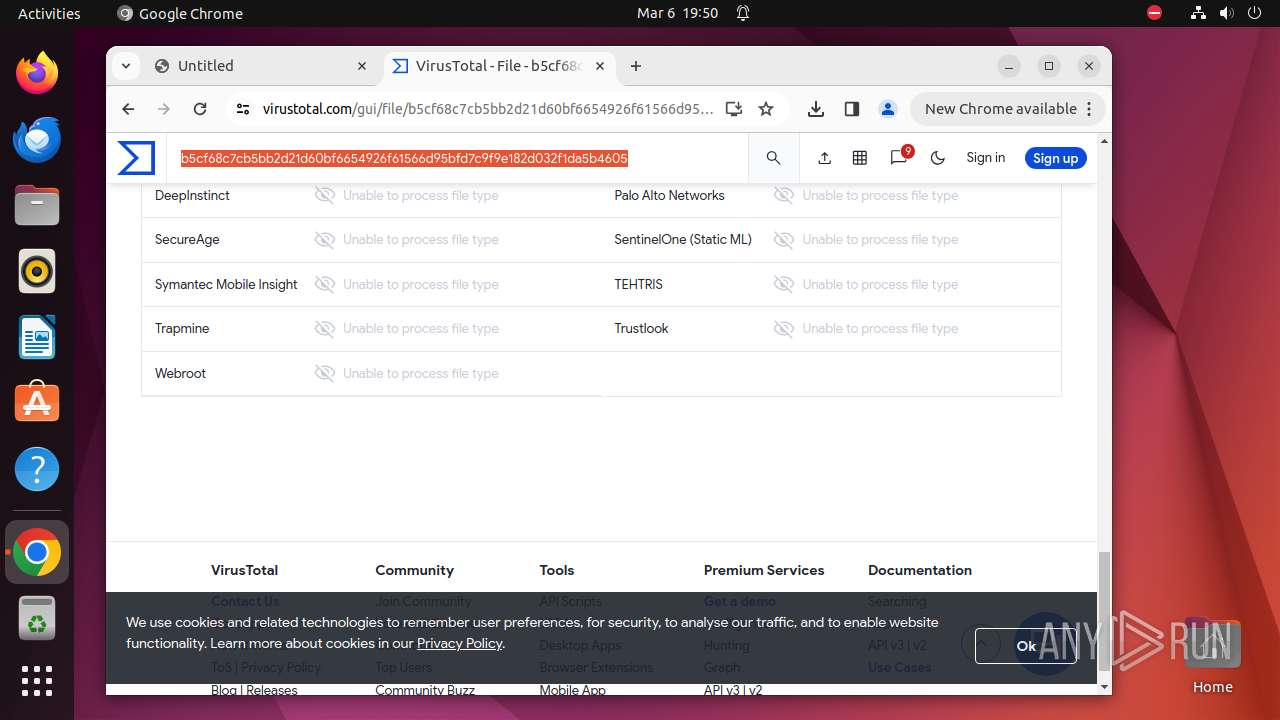Click the Symantec Mobile Insight eye-slash icon
The height and width of the screenshot is (720, 1280).
(325, 284)
